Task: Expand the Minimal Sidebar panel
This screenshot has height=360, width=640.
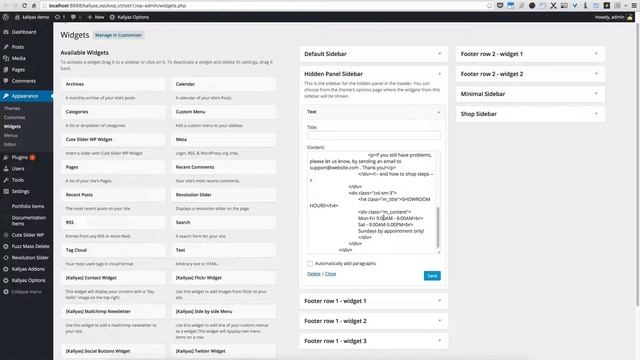Action: pyautogui.click(x=530, y=94)
